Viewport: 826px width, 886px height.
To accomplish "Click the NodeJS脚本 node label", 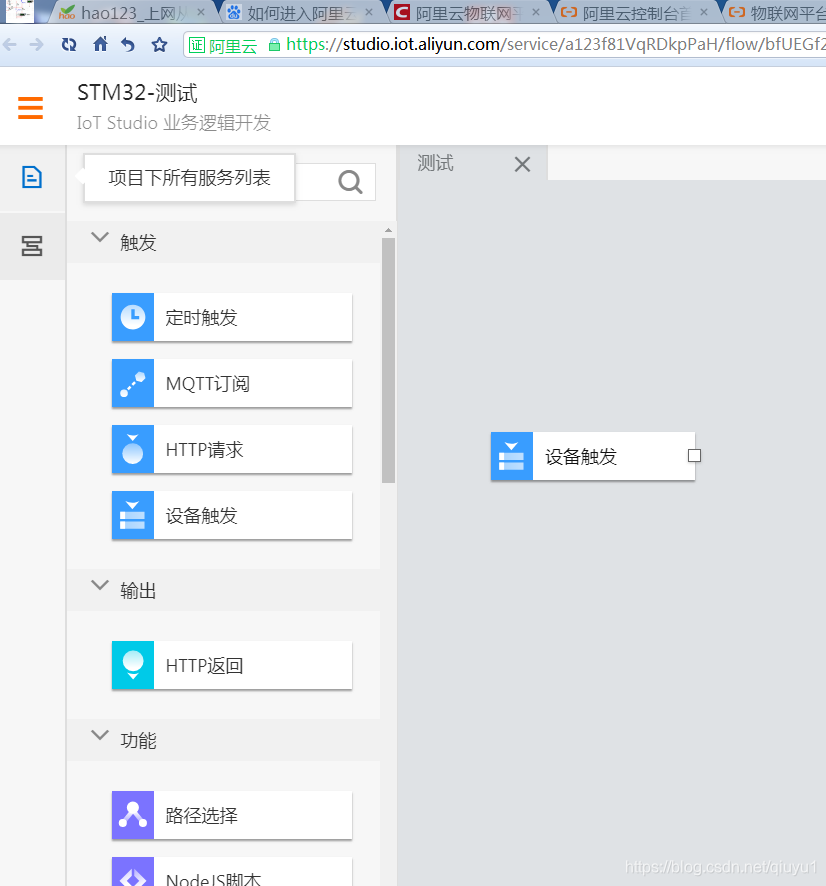I will tap(213, 879).
